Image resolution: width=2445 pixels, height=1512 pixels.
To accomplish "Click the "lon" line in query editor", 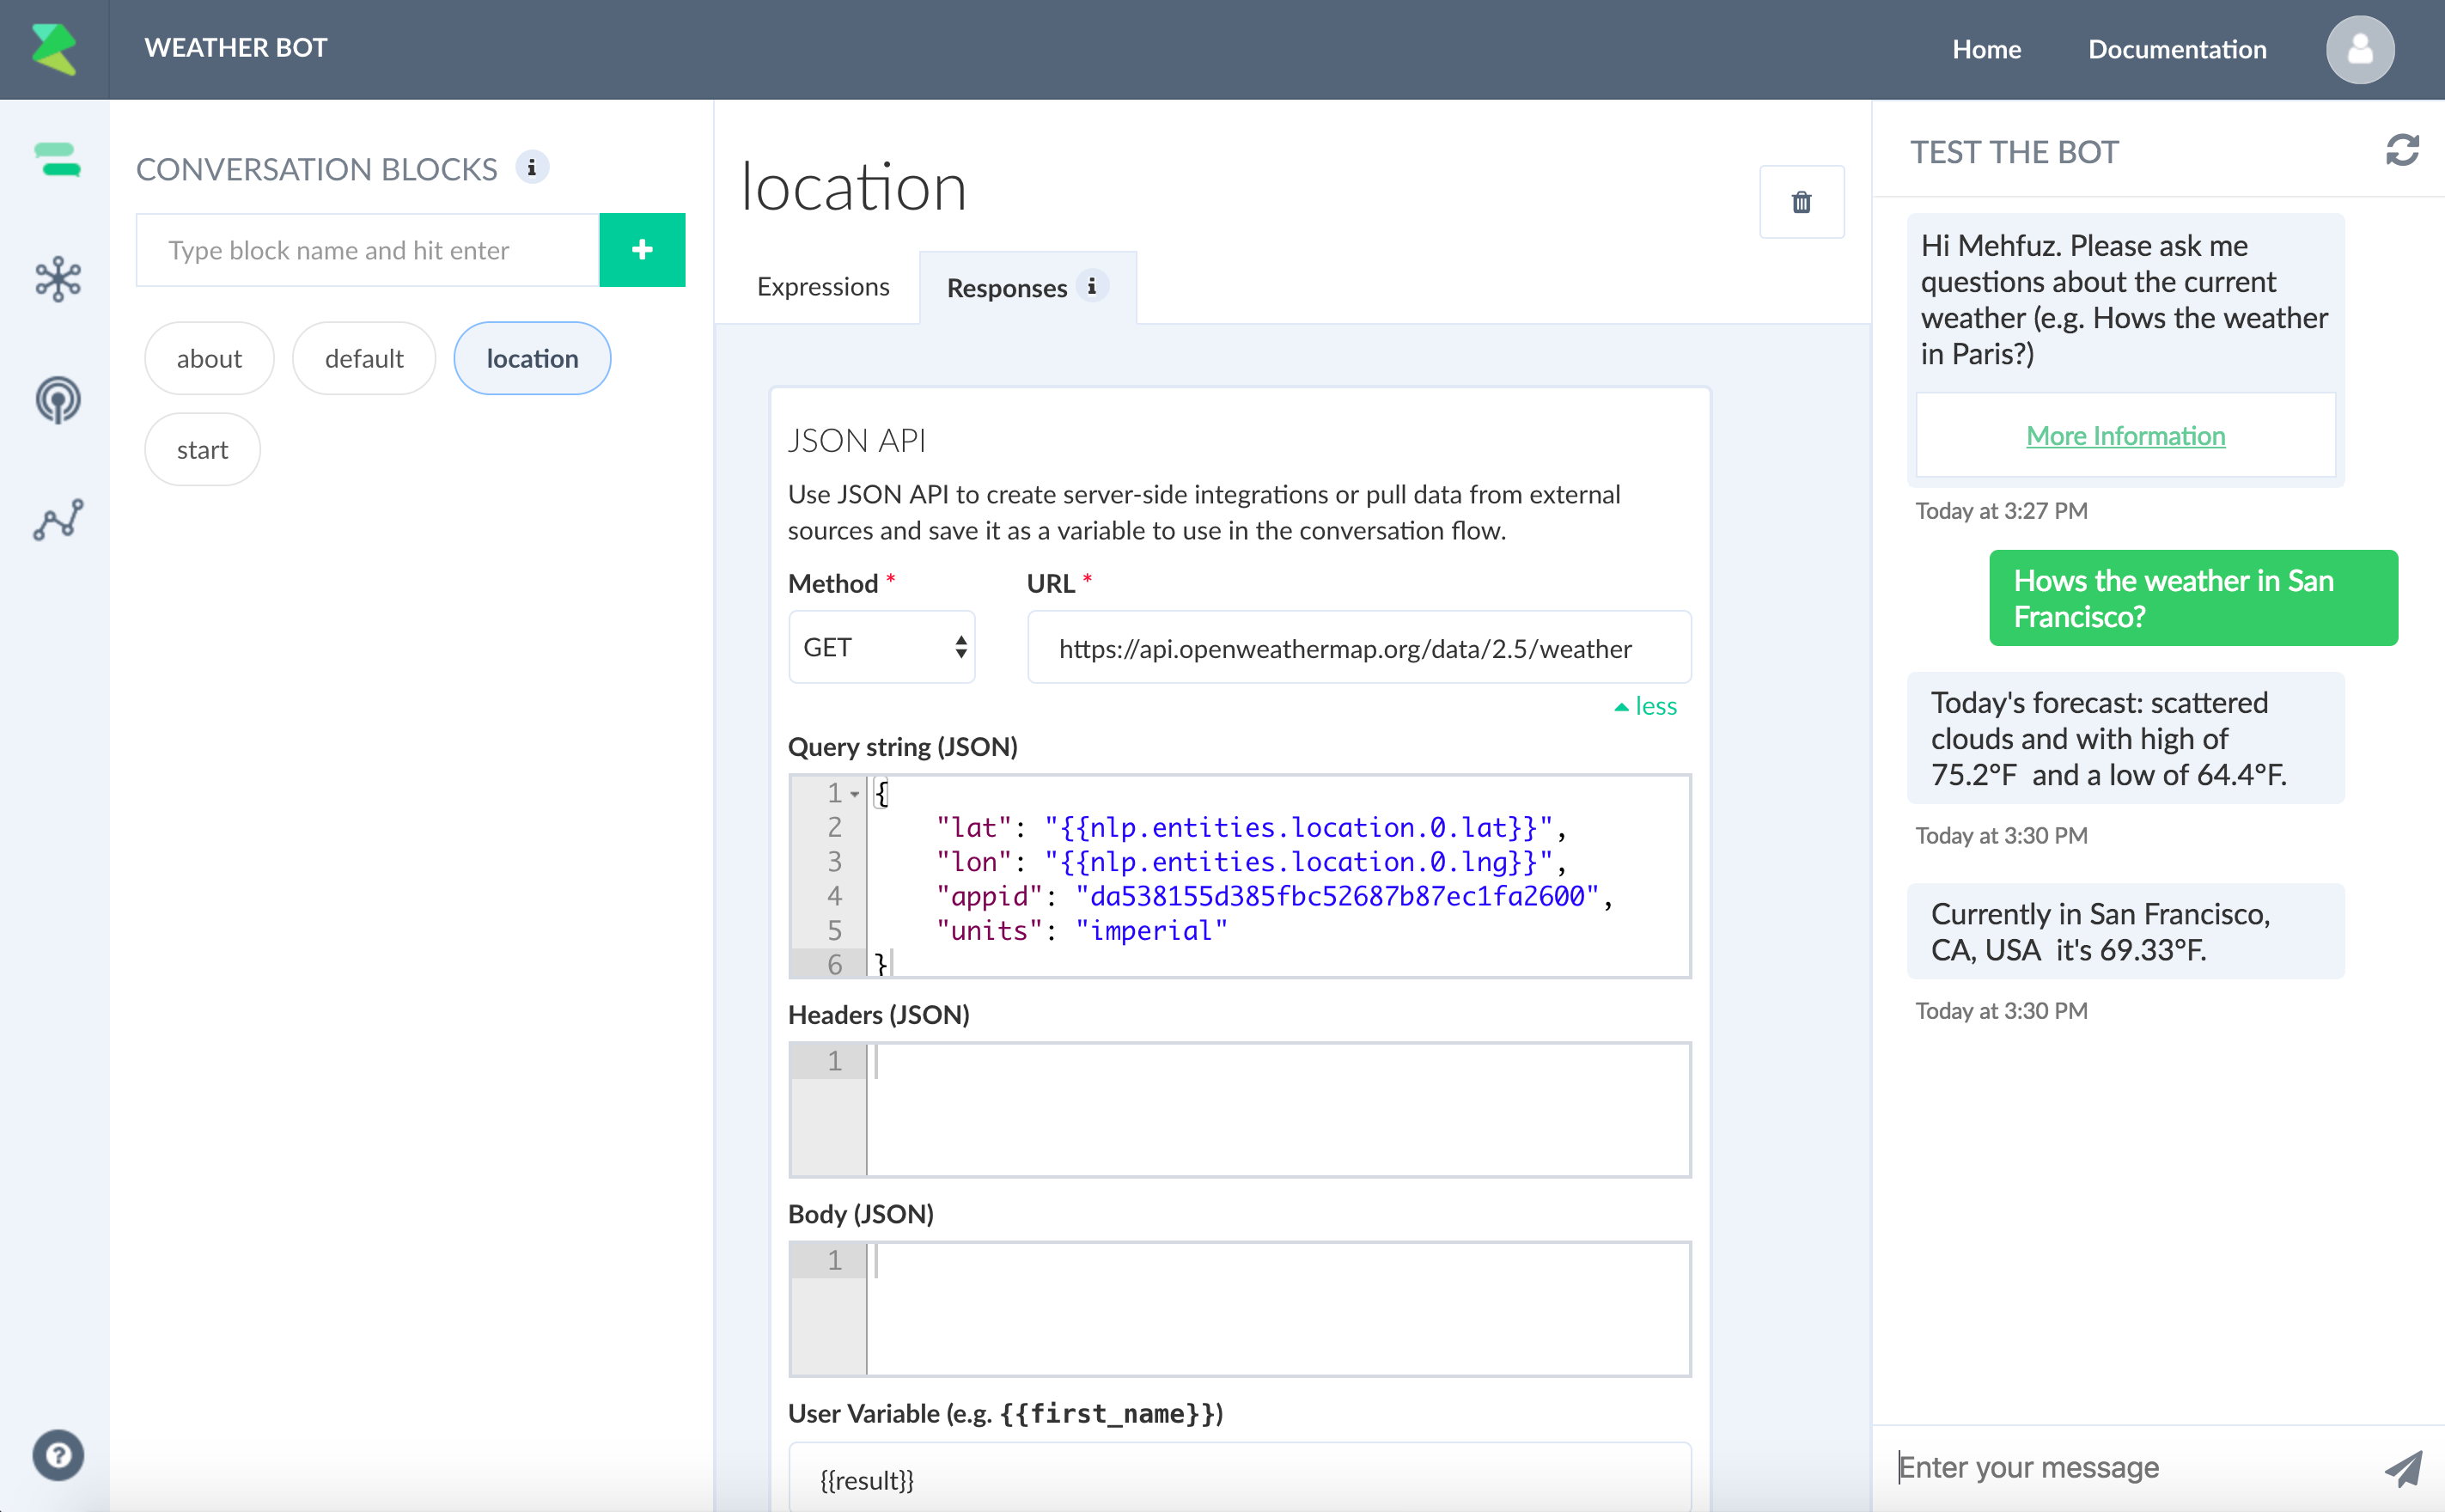I will pyautogui.click(x=1250, y=862).
